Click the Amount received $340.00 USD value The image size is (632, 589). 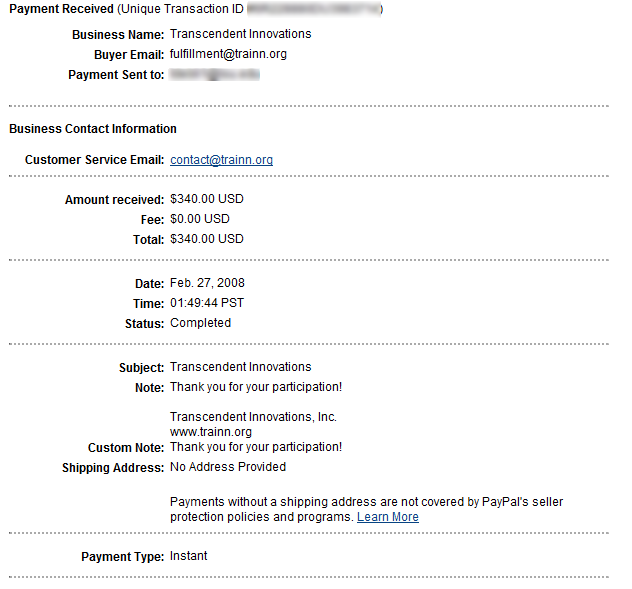click(207, 199)
